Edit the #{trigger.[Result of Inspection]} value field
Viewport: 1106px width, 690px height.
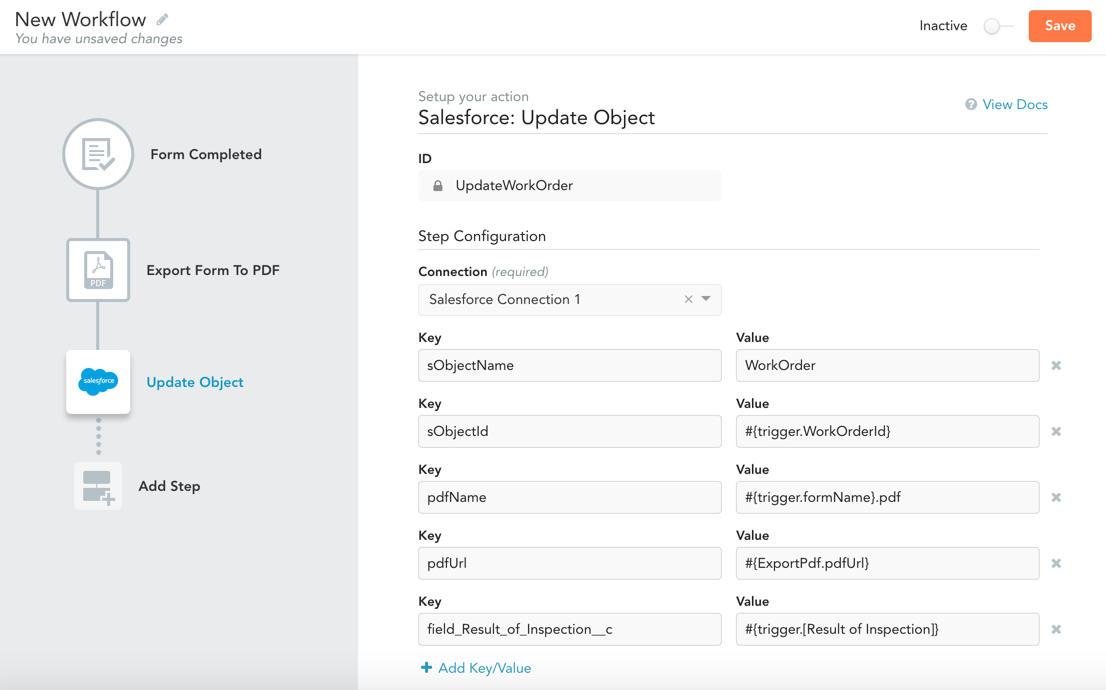point(887,629)
